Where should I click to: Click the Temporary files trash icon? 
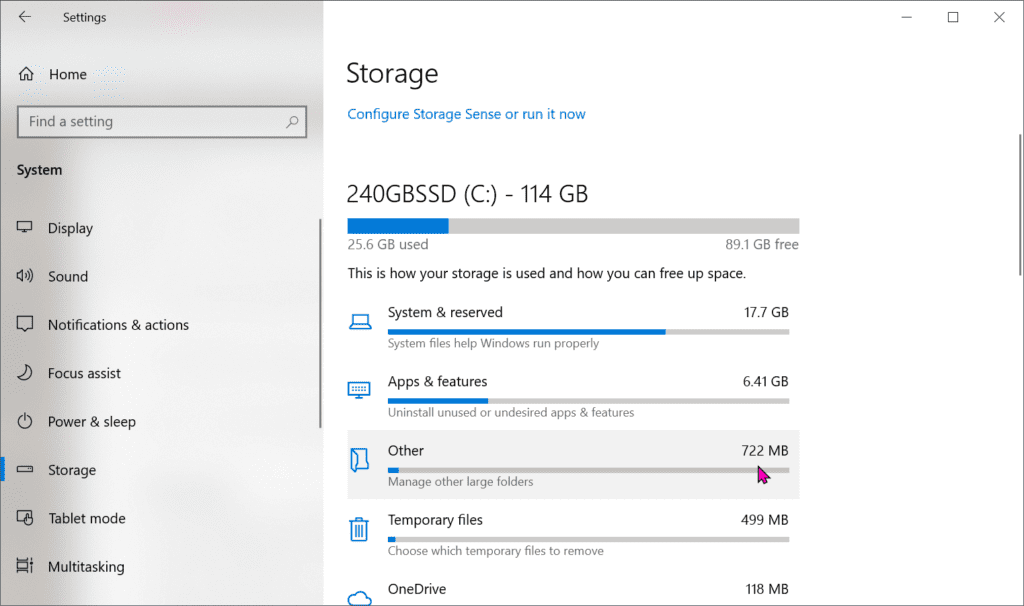(359, 529)
